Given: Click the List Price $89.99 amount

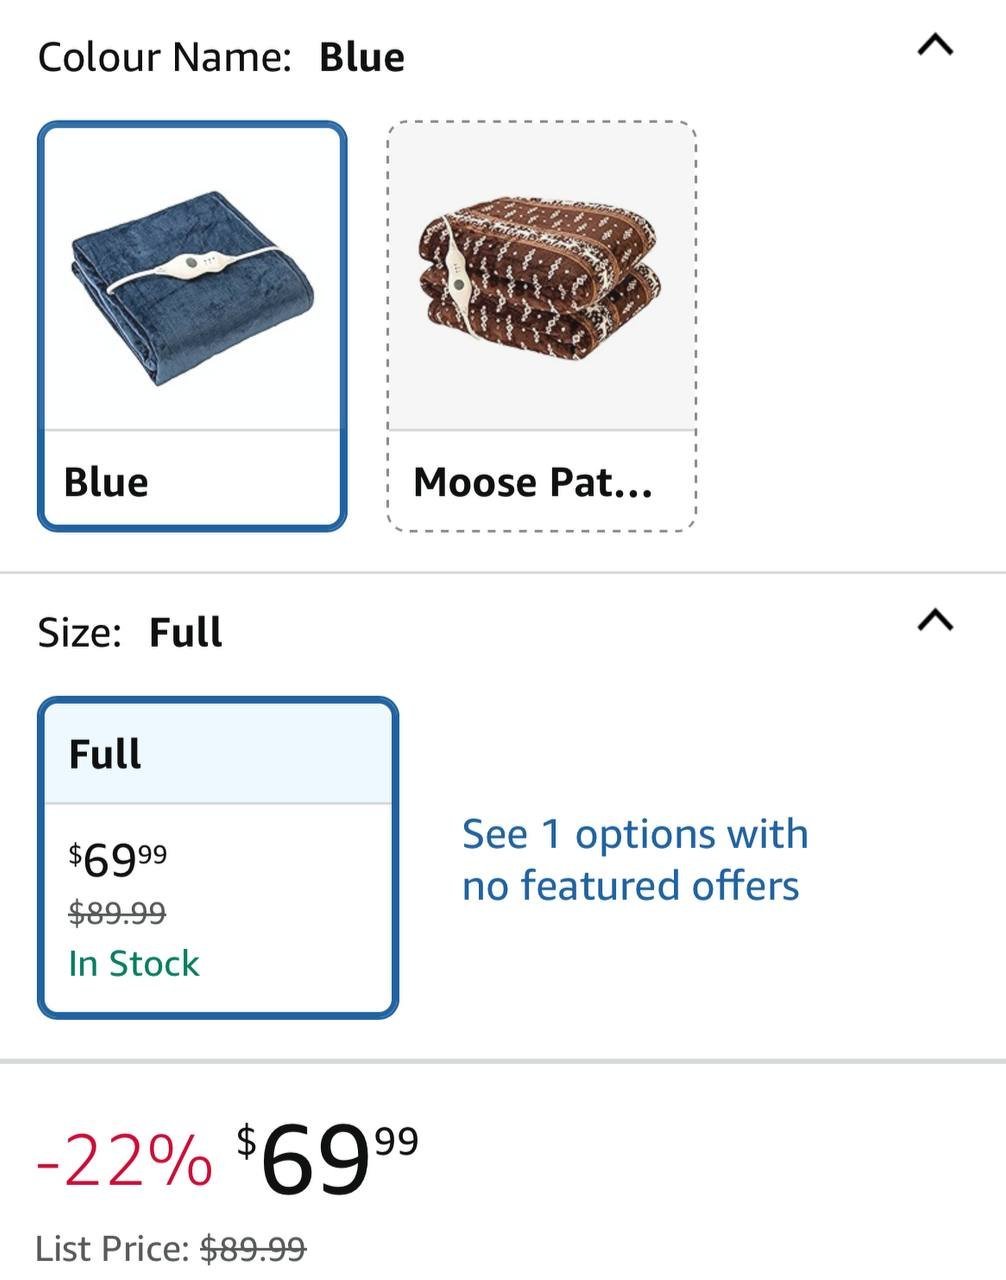Looking at the screenshot, I should pos(253,1249).
